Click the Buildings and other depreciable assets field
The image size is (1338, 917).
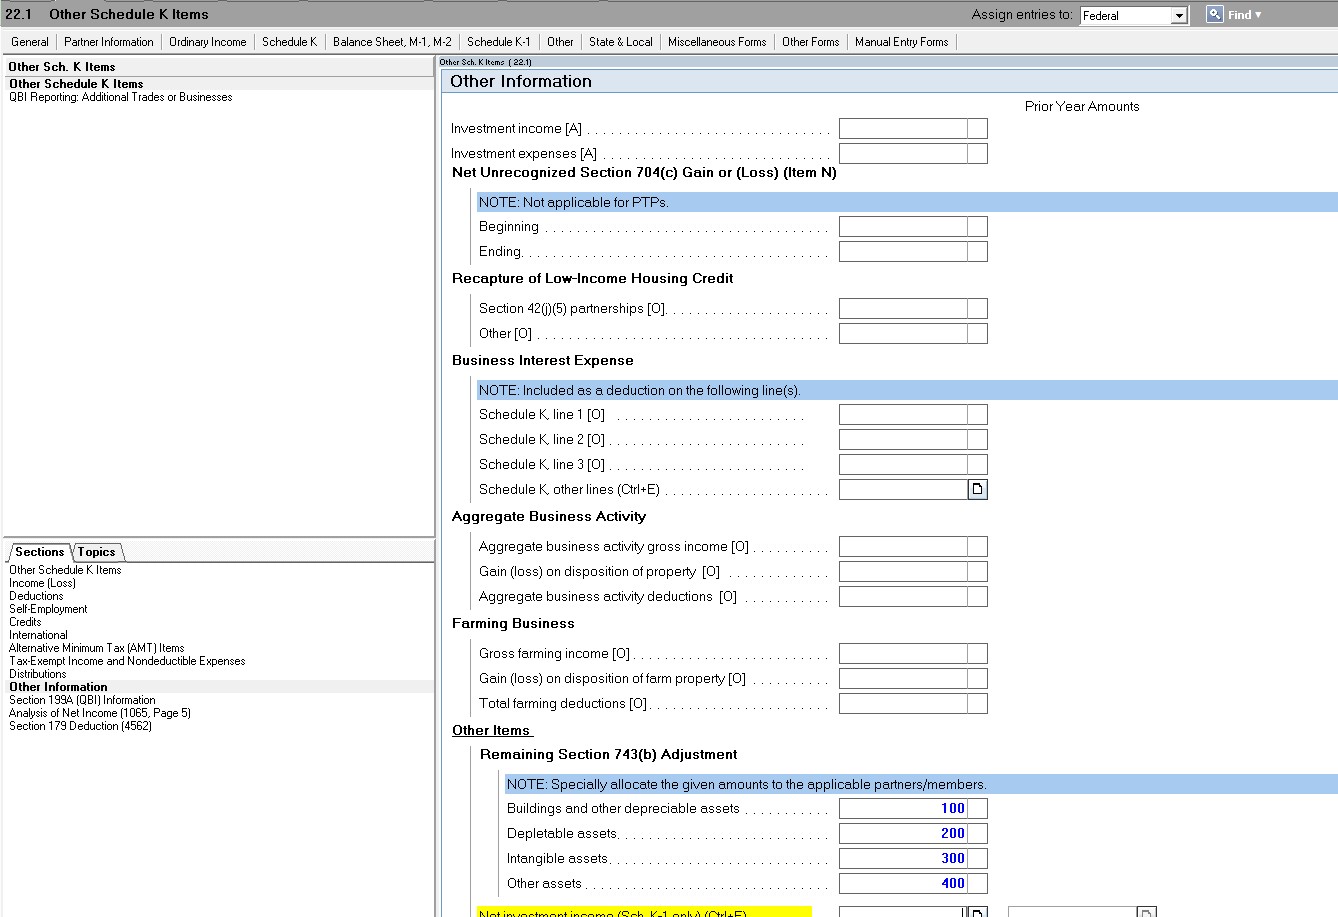click(903, 808)
